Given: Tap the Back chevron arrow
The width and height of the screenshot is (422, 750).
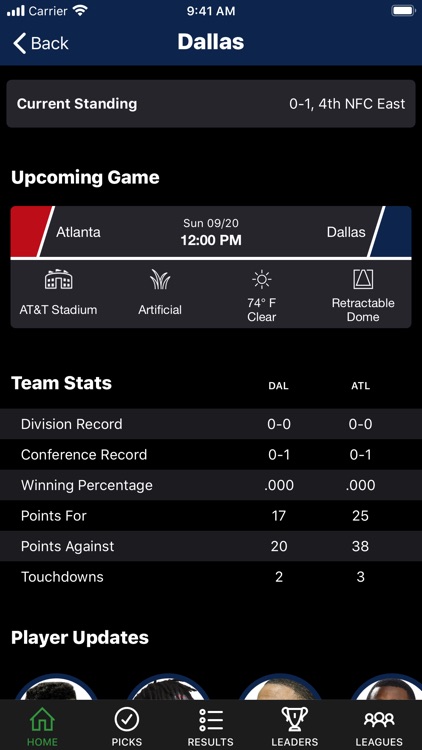Looking at the screenshot, I should point(19,43).
